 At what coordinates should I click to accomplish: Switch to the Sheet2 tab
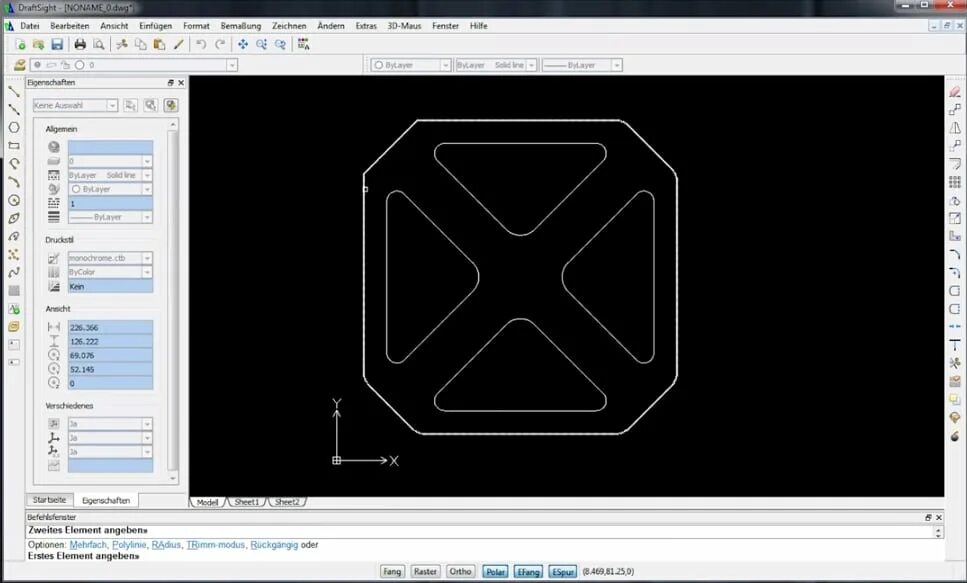(287, 502)
